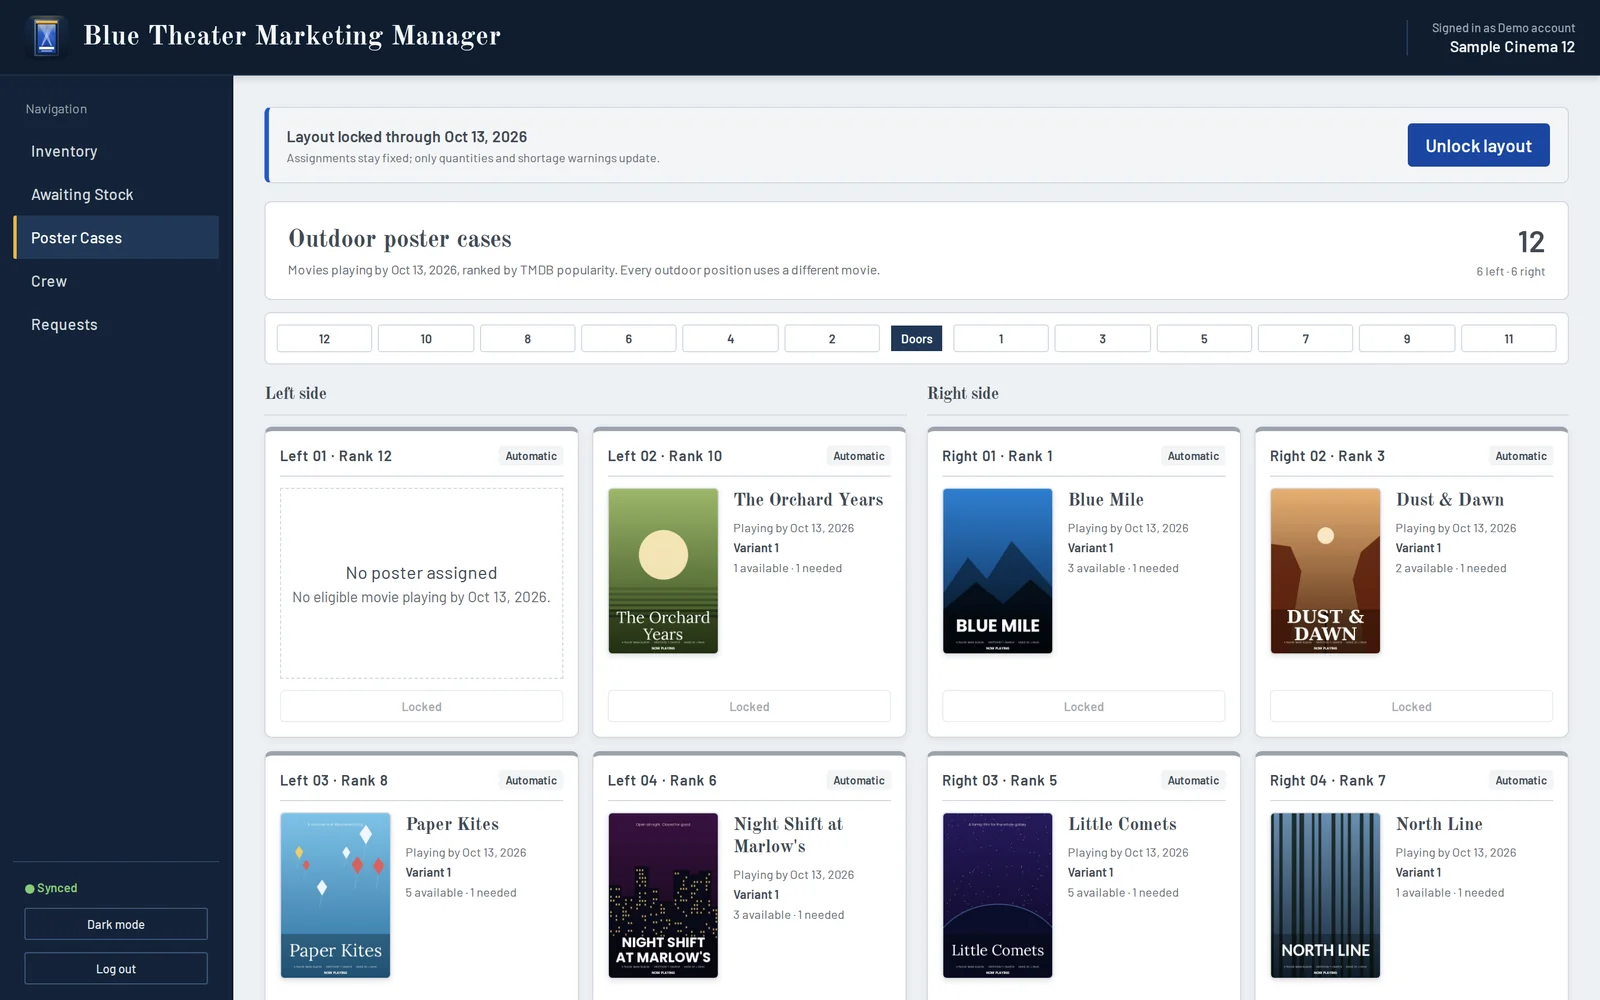Go to Awaiting Stock page
The width and height of the screenshot is (1600, 1000).
116,194
